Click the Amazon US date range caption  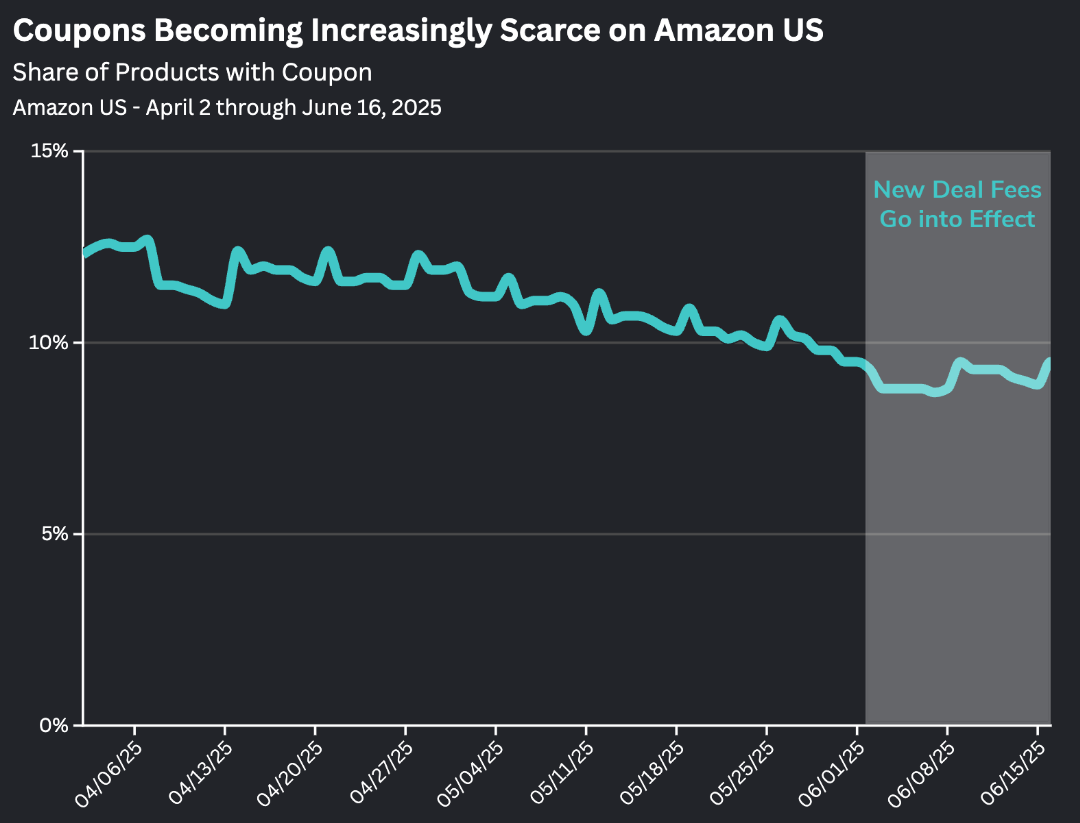click(227, 107)
